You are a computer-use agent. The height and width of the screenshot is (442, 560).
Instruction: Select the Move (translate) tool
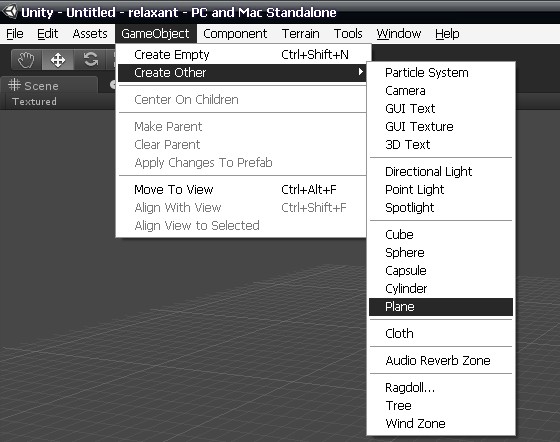58,60
